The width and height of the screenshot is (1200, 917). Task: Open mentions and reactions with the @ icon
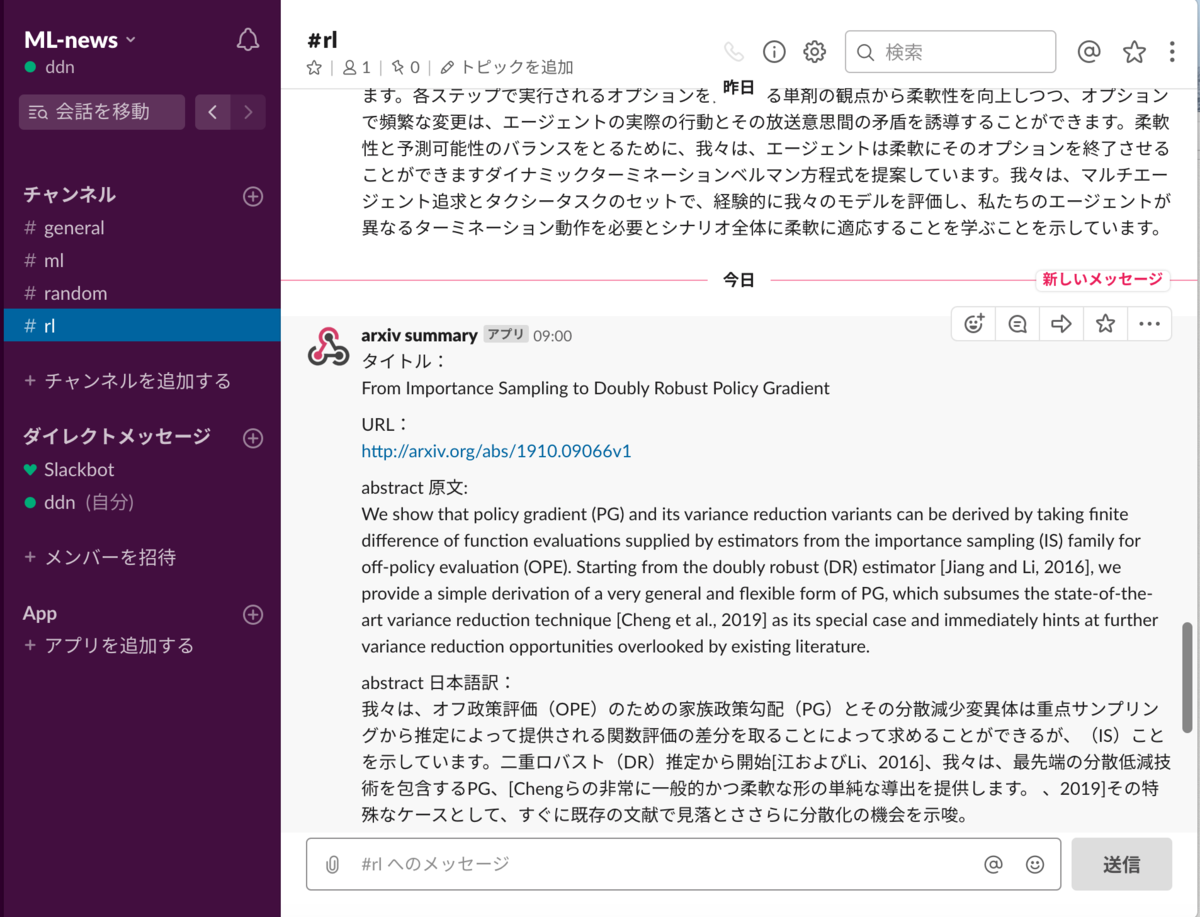[1089, 51]
